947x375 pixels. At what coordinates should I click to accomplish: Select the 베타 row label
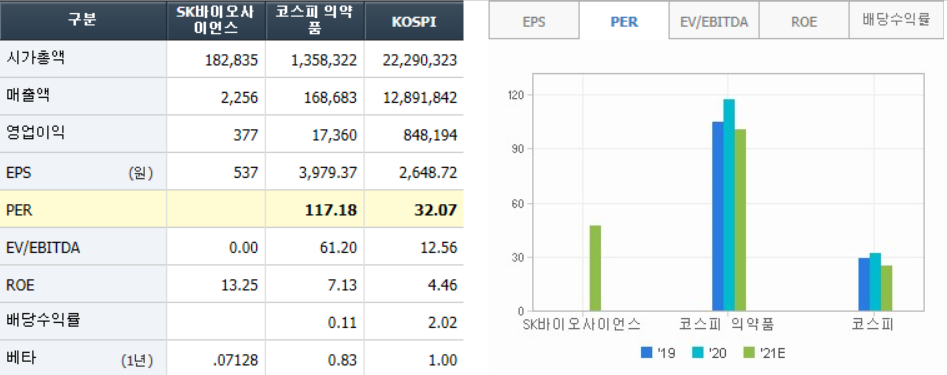coord(21,358)
